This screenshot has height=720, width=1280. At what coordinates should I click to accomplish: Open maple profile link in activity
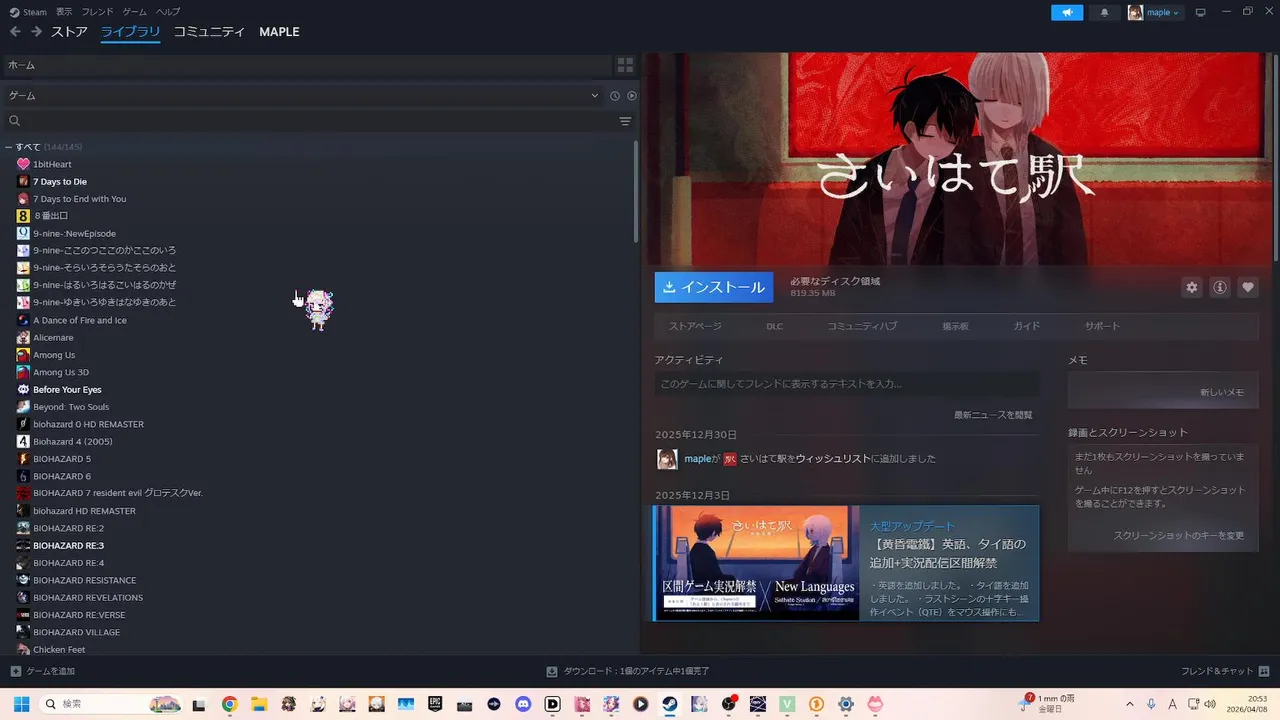point(697,459)
